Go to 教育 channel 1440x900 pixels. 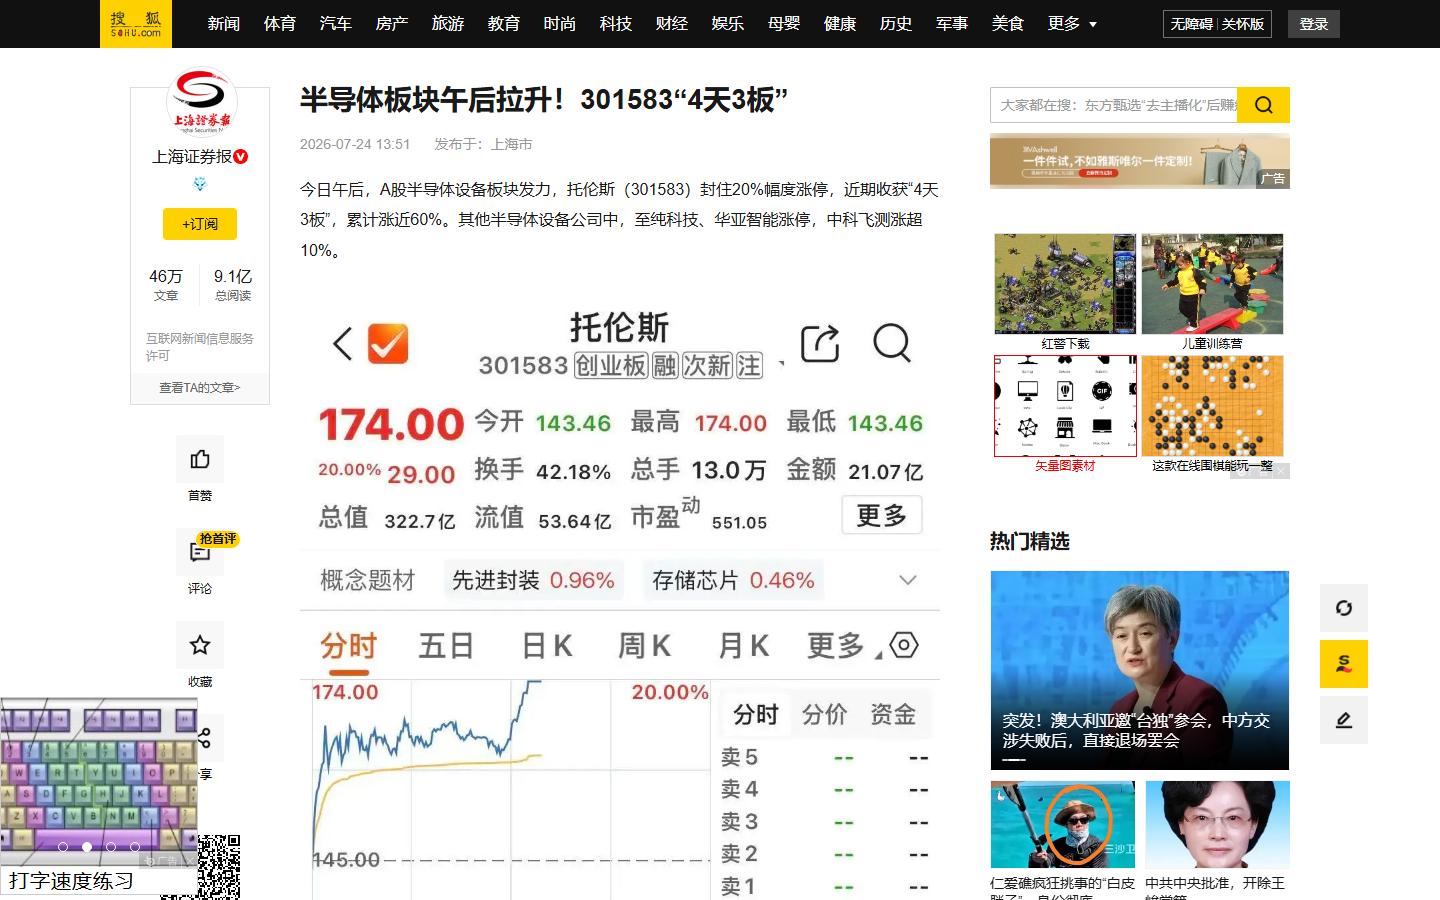pyautogui.click(x=504, y=24)
